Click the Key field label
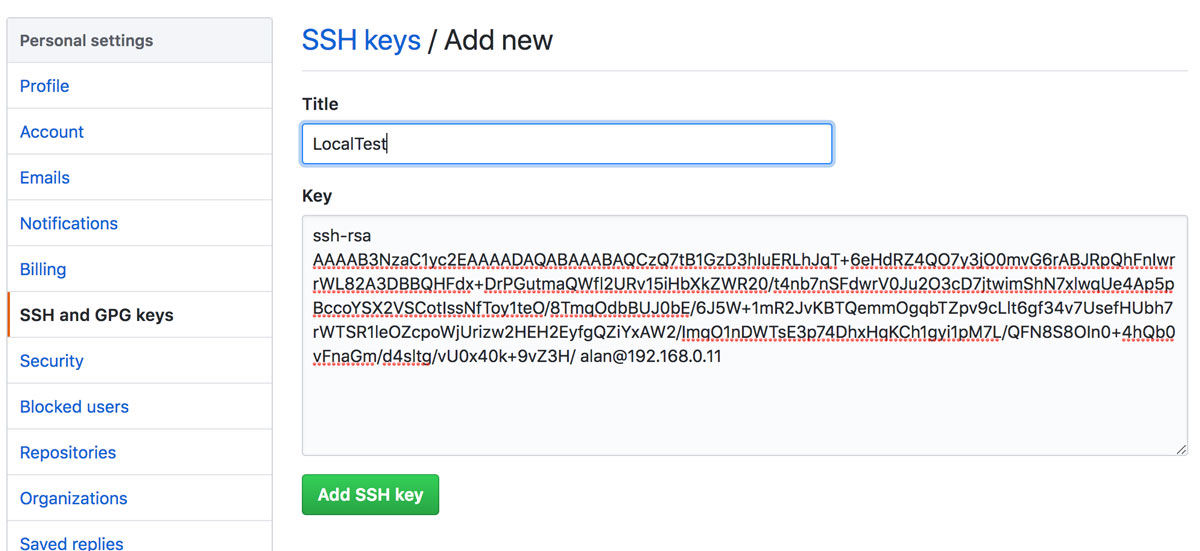 click(317, 196)
